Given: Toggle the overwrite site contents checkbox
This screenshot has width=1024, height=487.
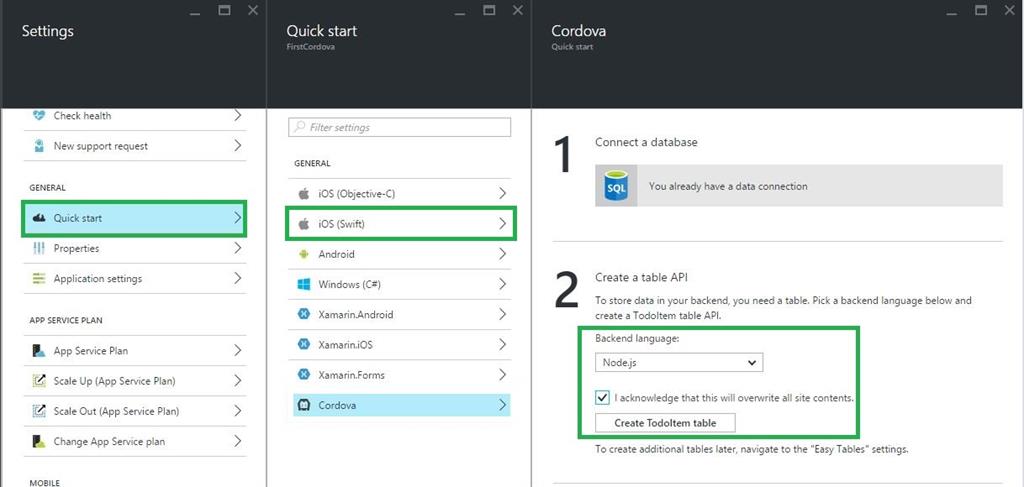Looking at the screenshot, I should coord(602,397).
